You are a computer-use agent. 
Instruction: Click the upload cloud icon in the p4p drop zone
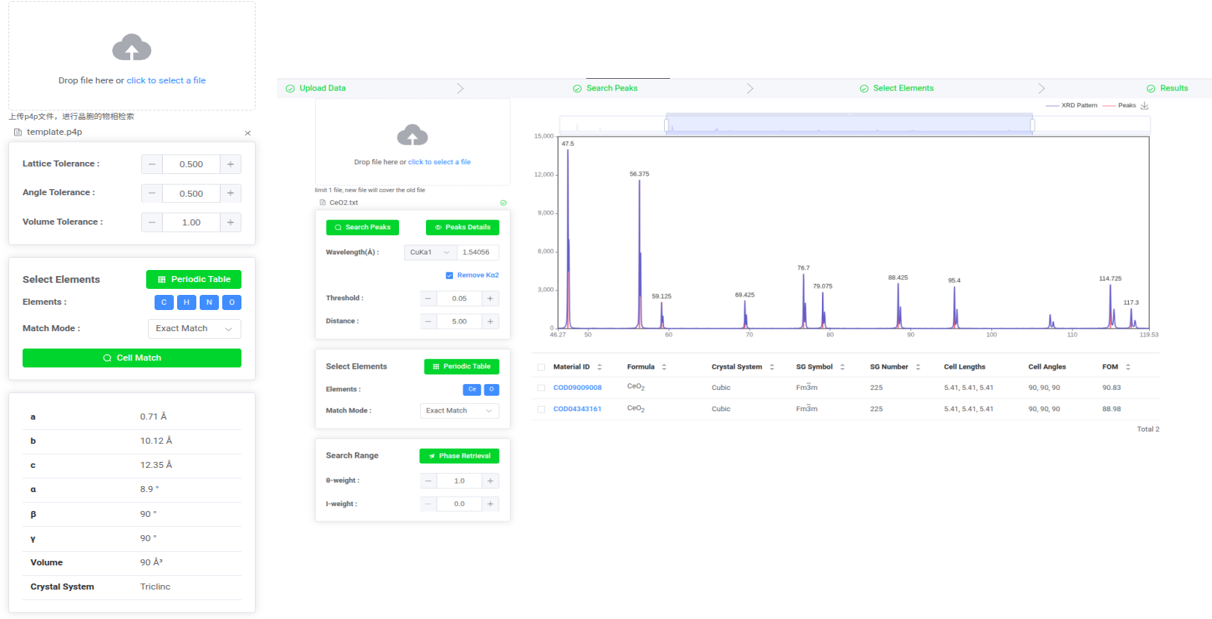[132, 47]
